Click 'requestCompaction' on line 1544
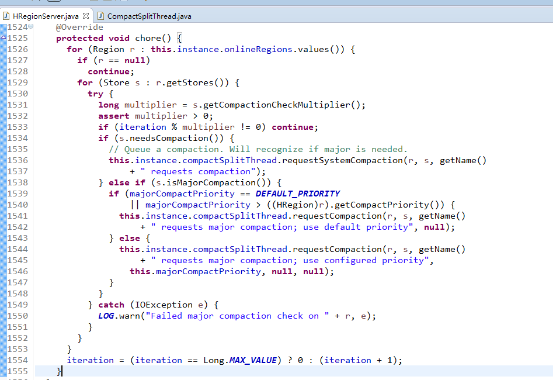 pyautogui.click(x=337, y=249)
